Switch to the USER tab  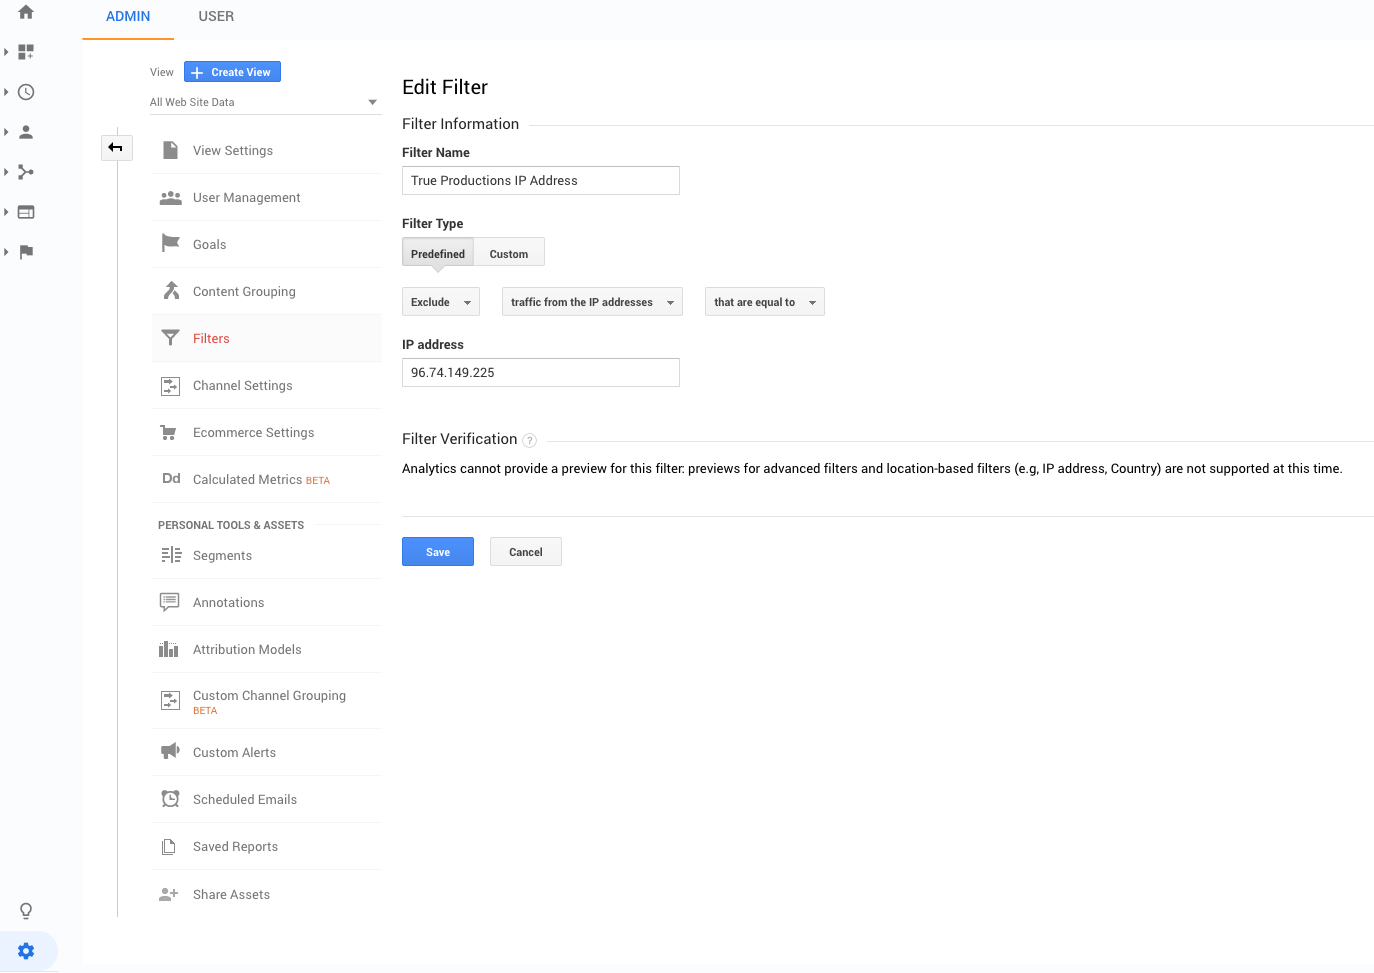pyautogui.click(x=216, y=17)
